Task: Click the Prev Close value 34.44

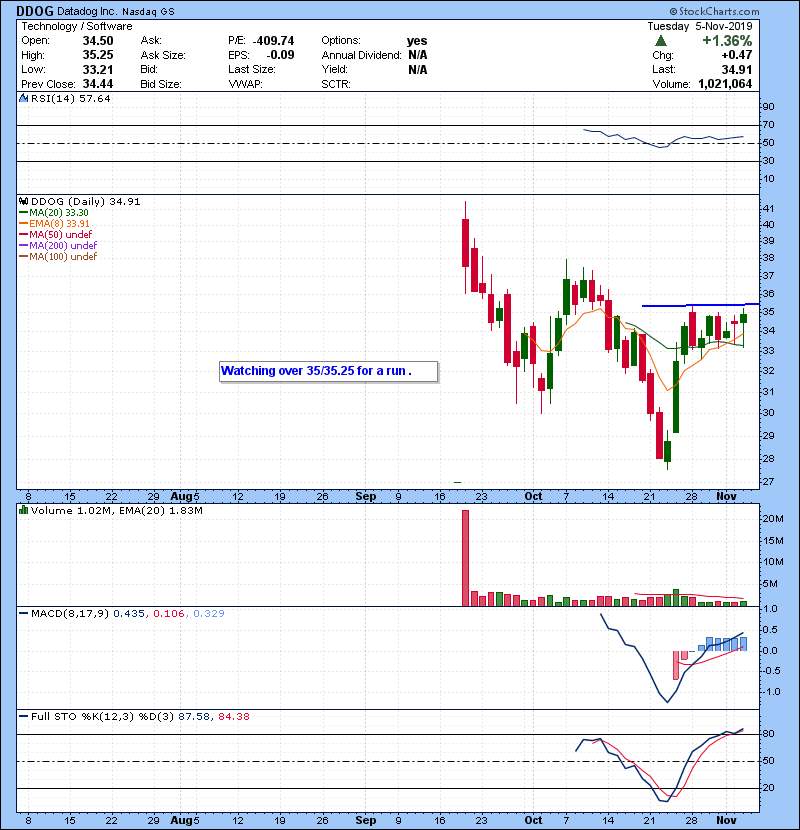Action: [98, 84]
